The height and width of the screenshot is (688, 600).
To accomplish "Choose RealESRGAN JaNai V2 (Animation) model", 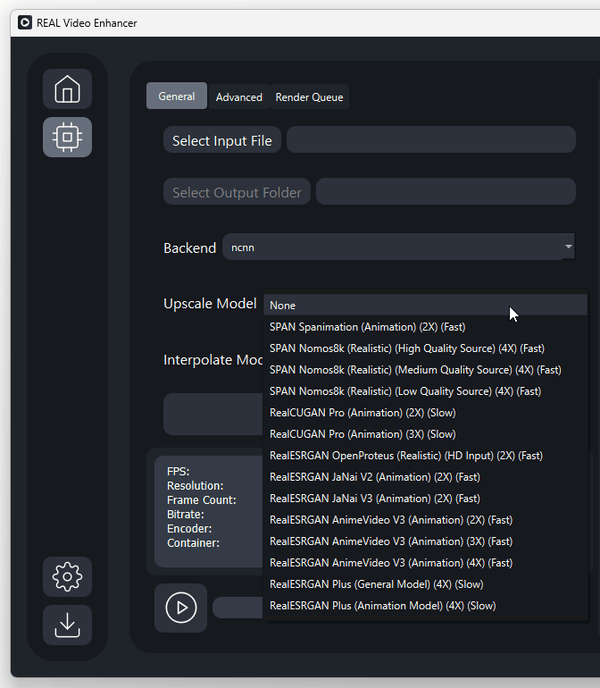I will [x=425, y=477].
